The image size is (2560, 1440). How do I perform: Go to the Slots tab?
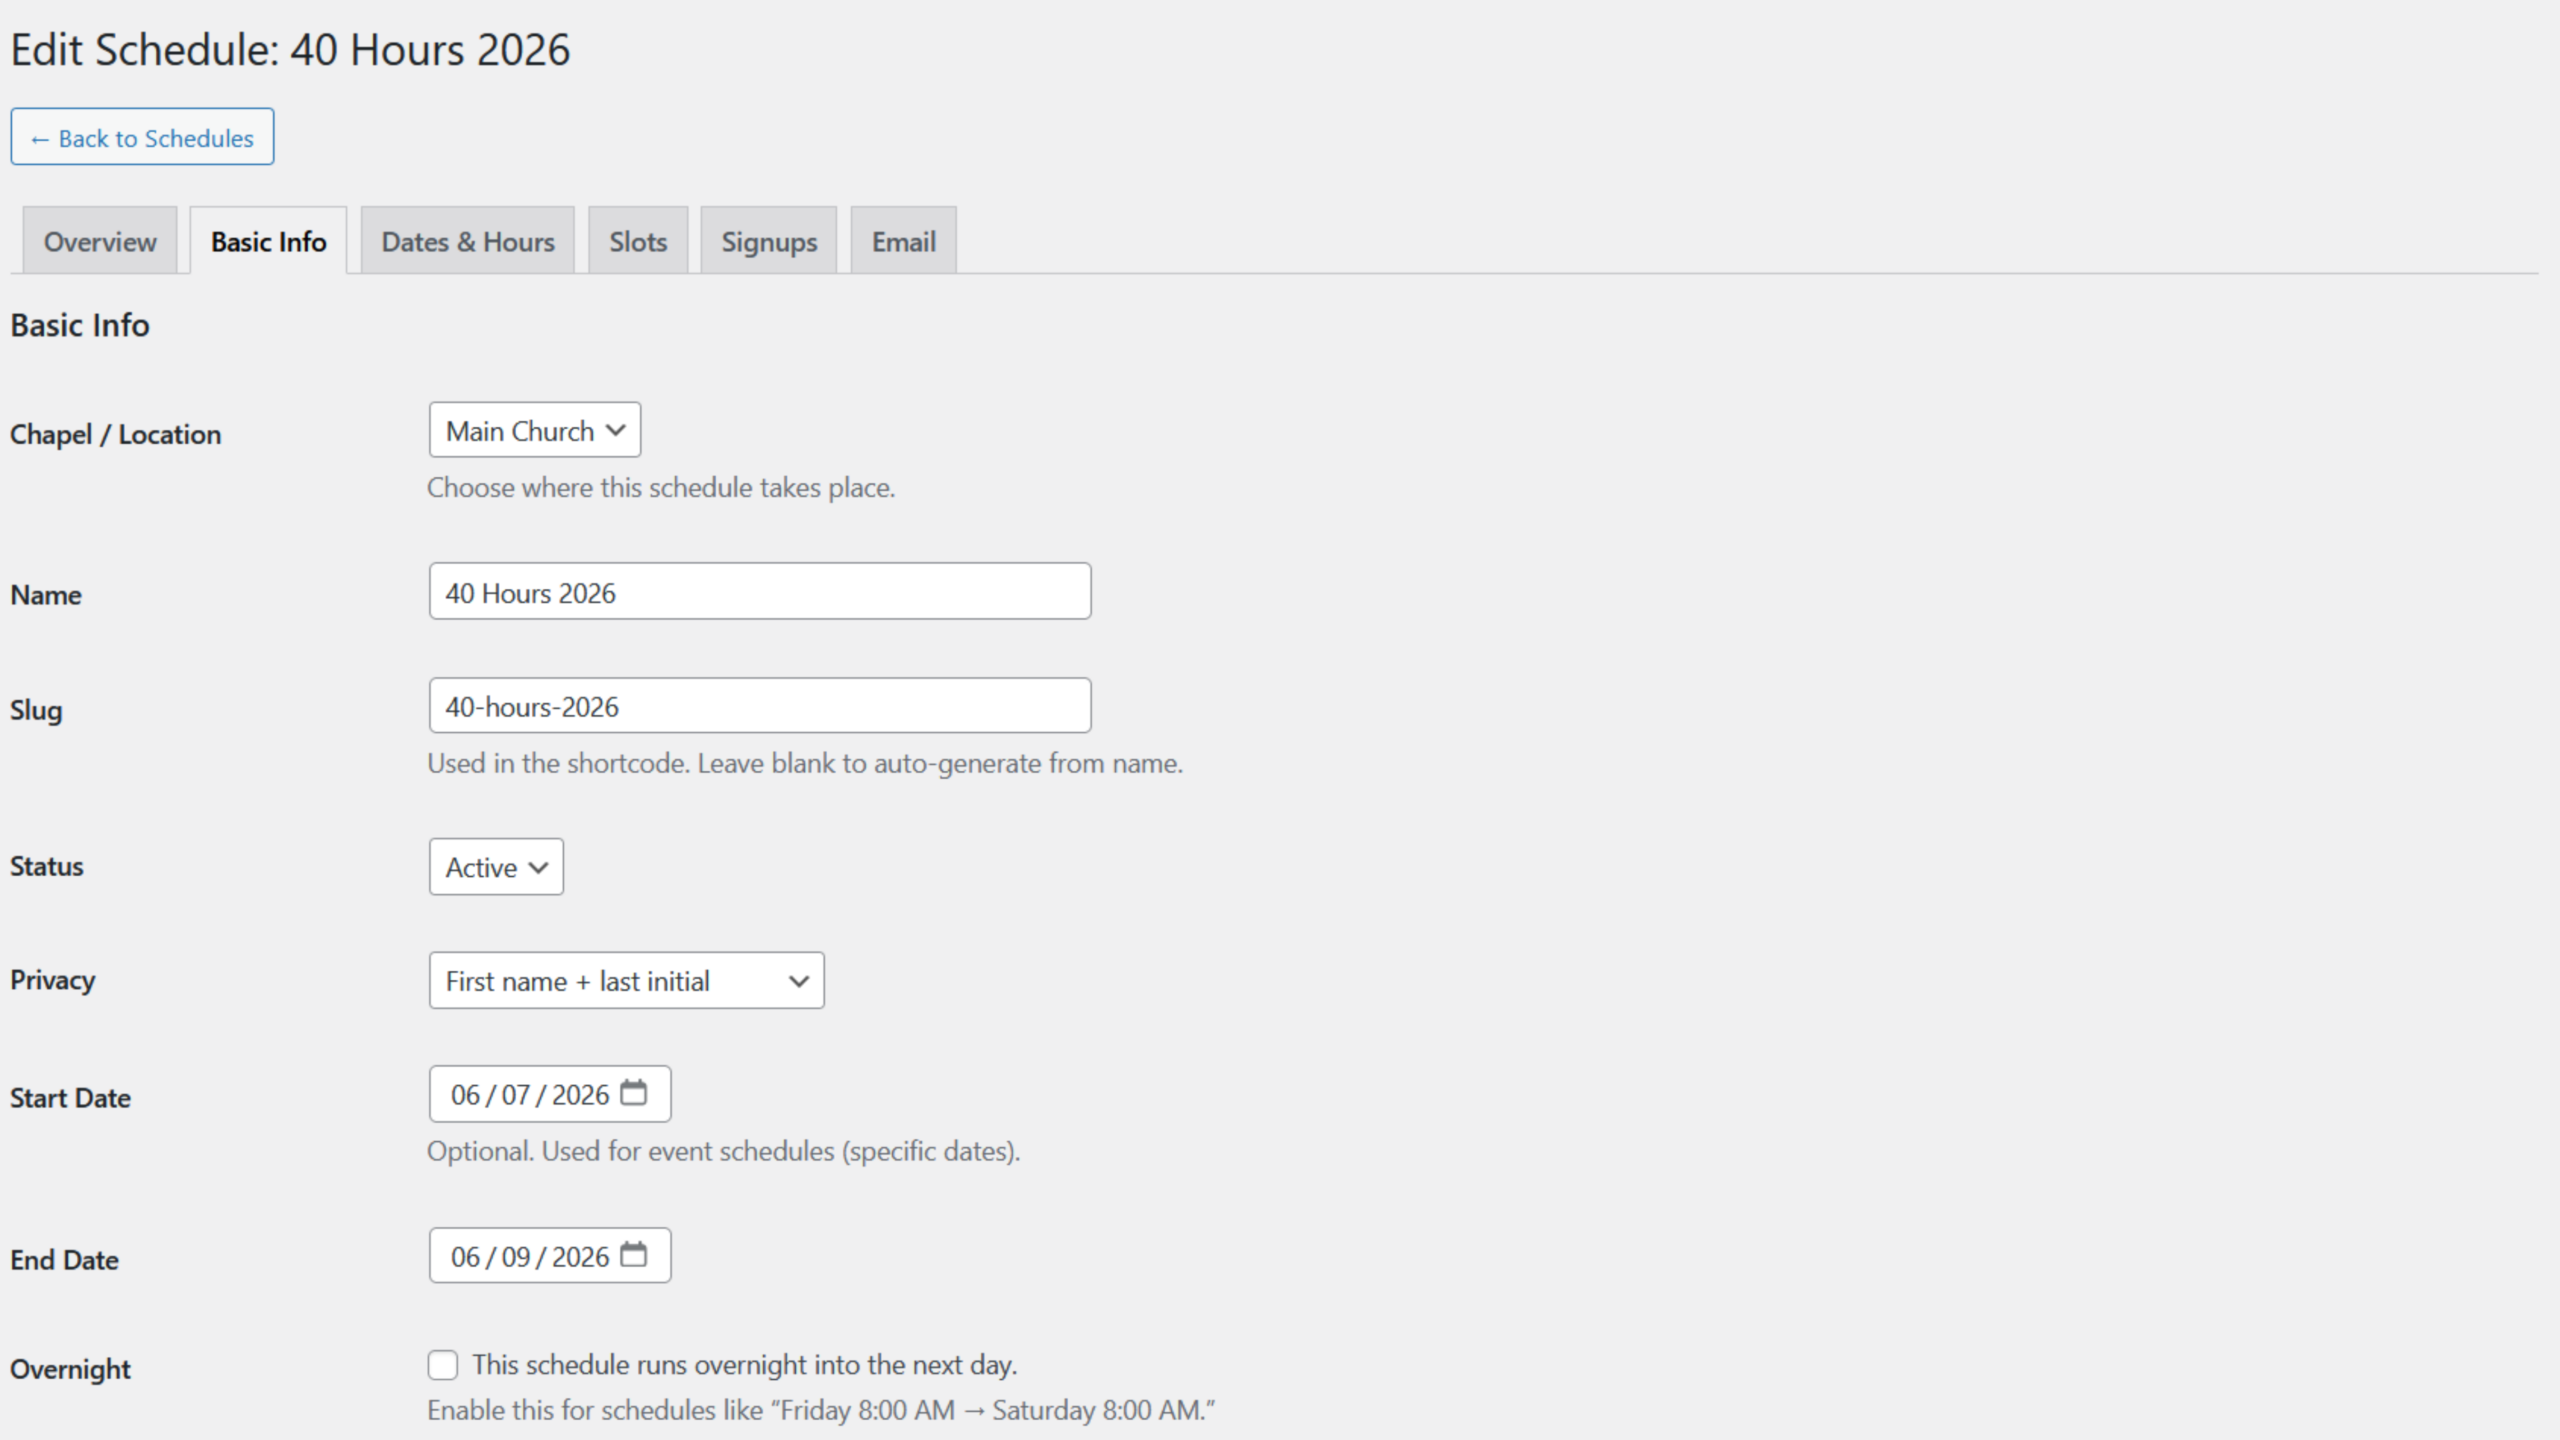click(x=638, y=242)
